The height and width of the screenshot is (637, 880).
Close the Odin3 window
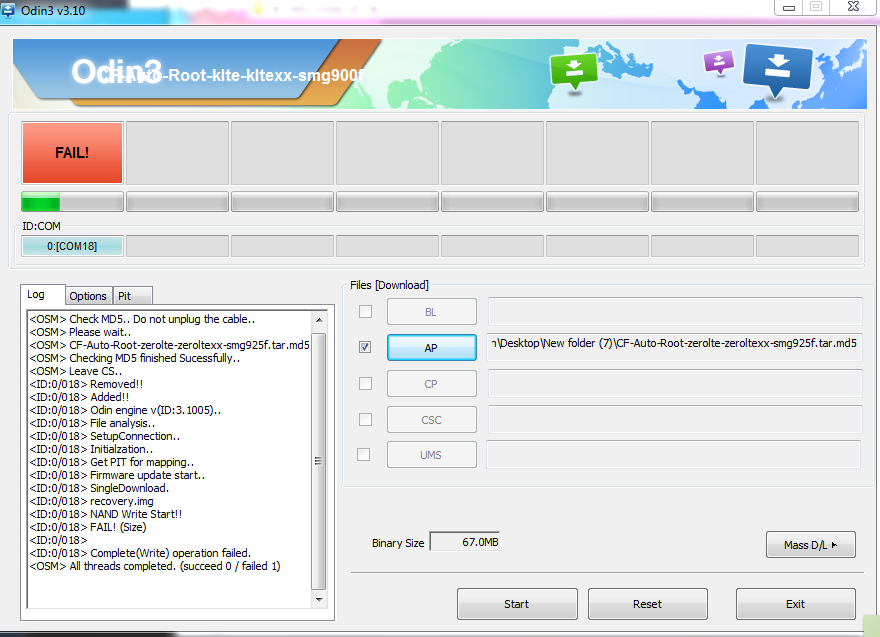[854, 7]
